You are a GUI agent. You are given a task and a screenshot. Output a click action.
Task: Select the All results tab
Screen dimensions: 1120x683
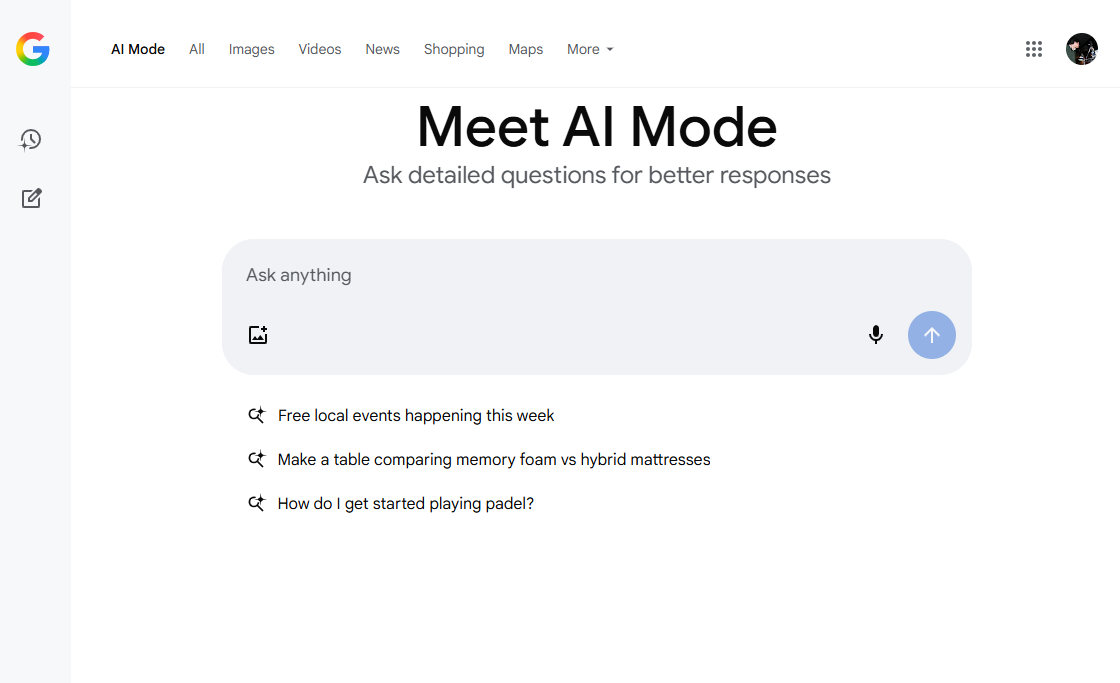point(196,49)
